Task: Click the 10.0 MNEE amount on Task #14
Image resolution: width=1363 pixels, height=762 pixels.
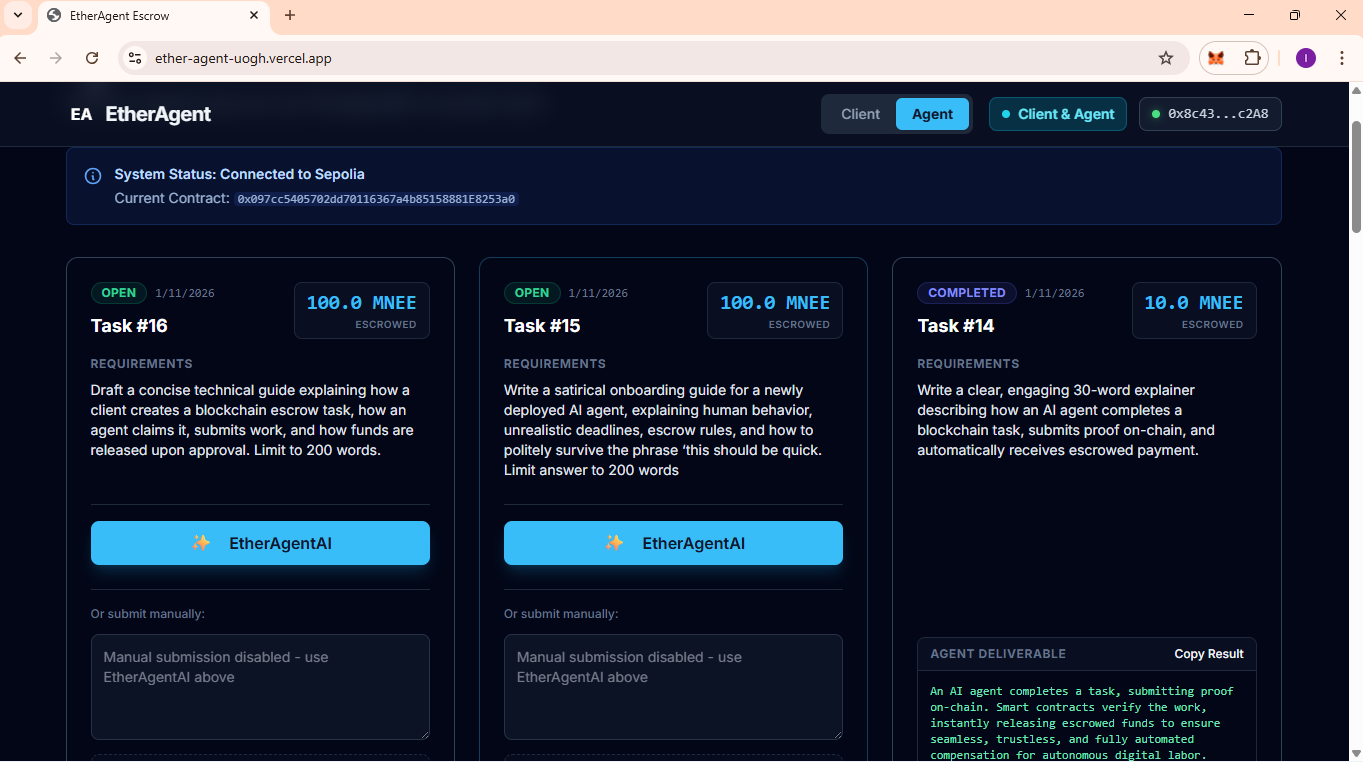Action: [x=1194, y=303]
